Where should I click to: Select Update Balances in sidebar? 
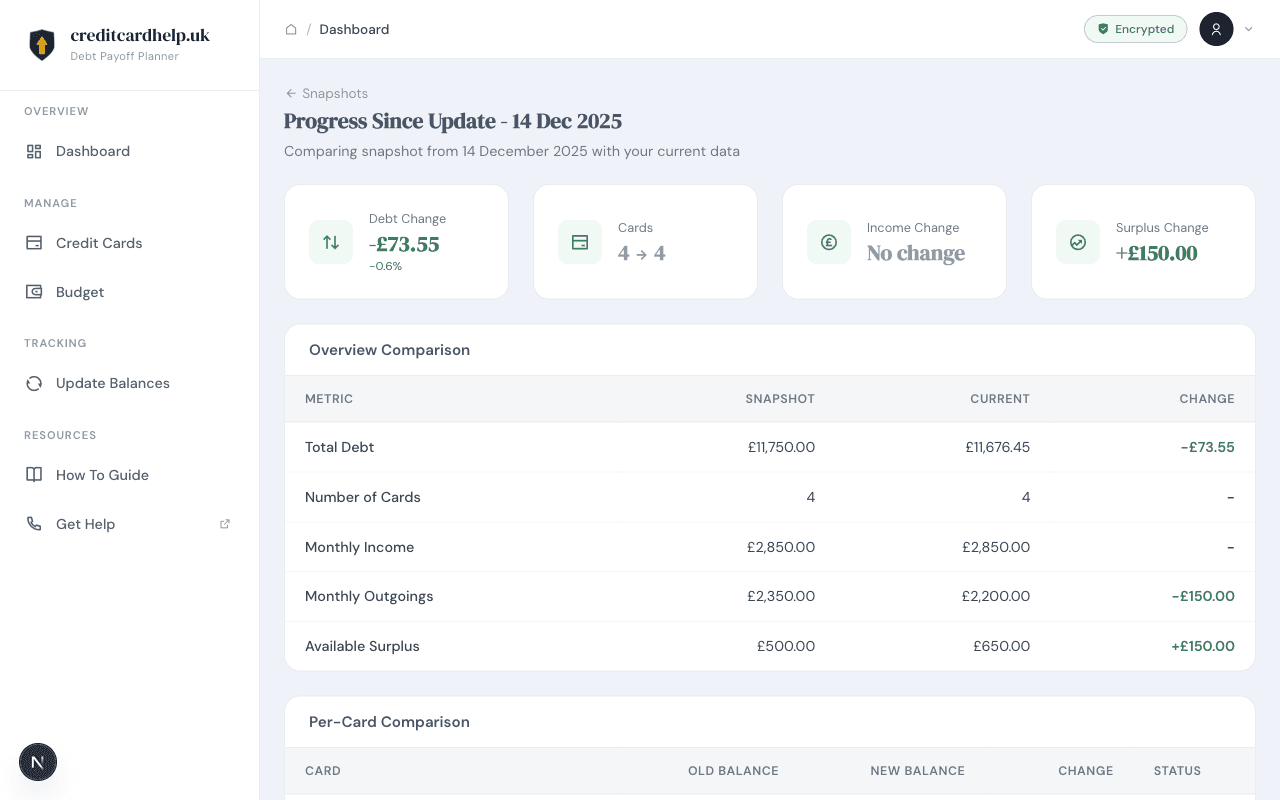pyautogui.click(x=112, y=383)
